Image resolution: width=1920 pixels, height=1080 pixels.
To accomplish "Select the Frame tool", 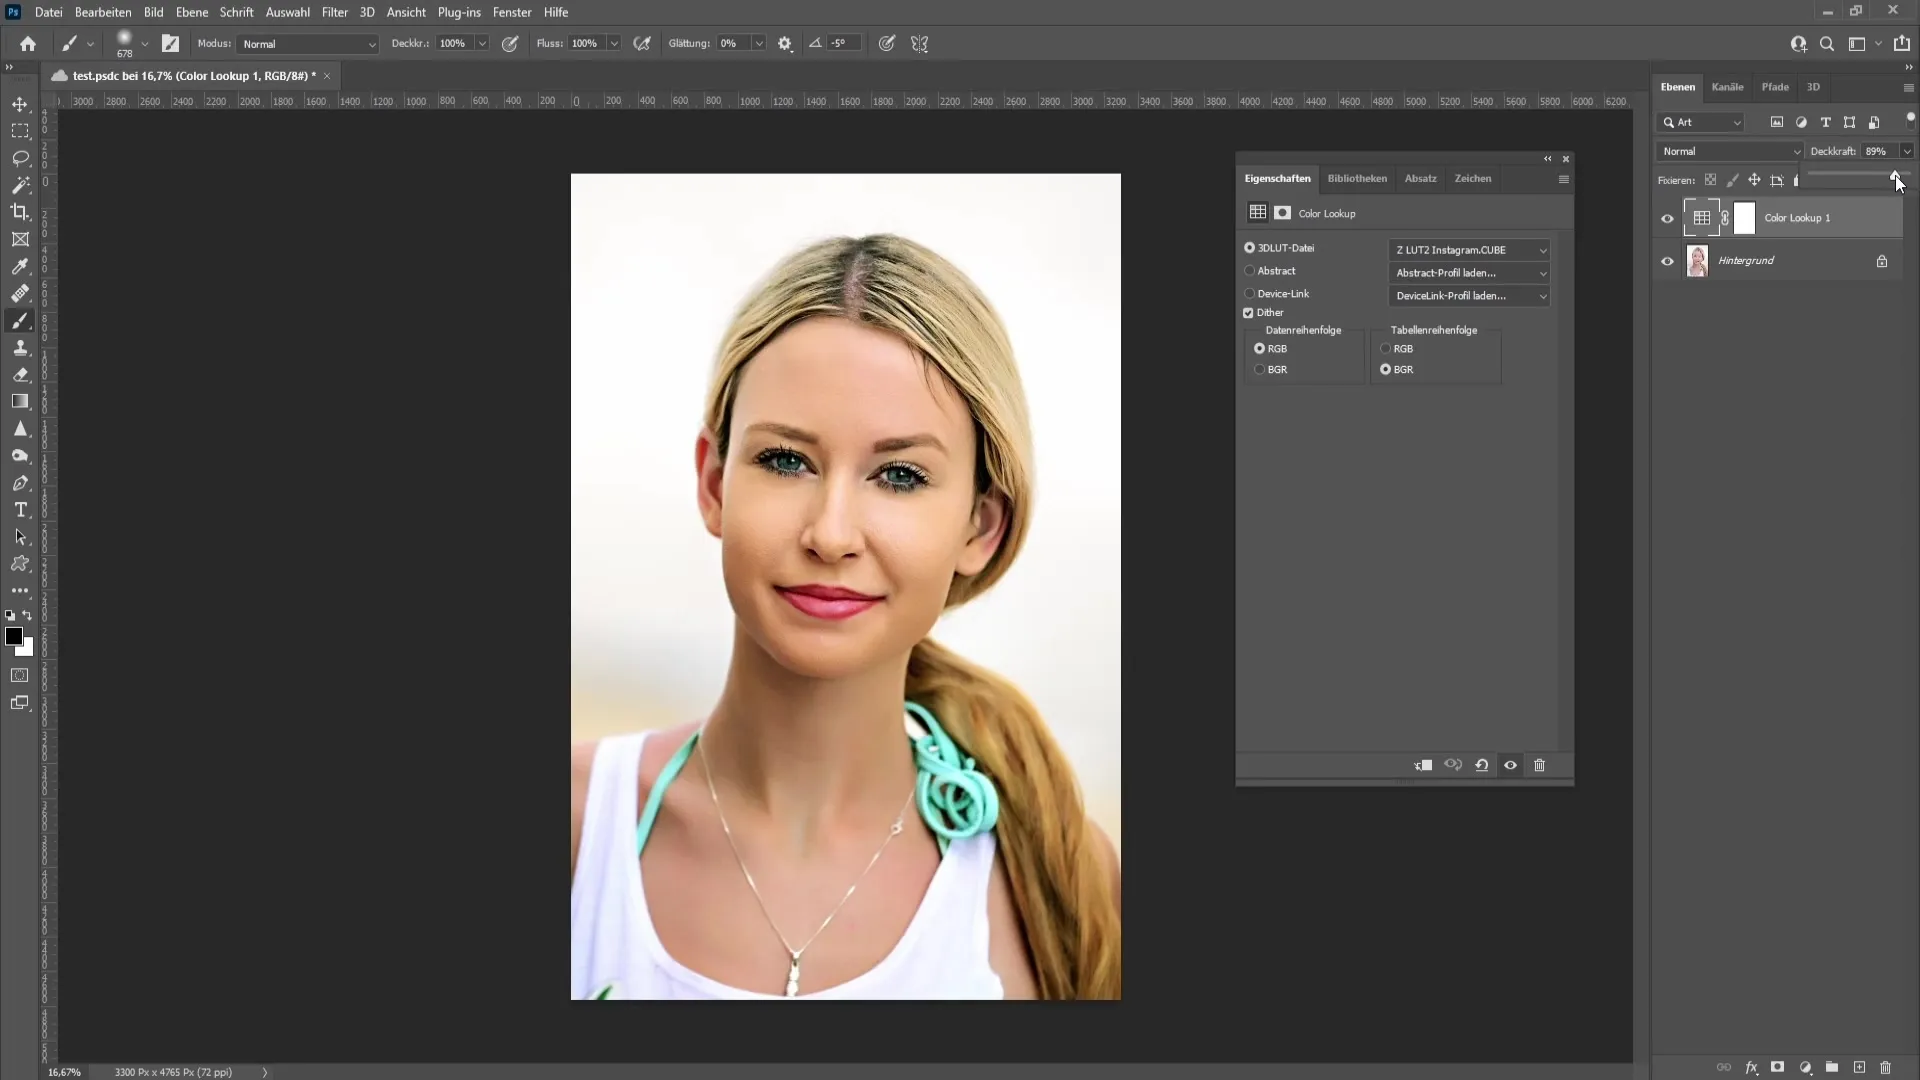I will (20, 239).
